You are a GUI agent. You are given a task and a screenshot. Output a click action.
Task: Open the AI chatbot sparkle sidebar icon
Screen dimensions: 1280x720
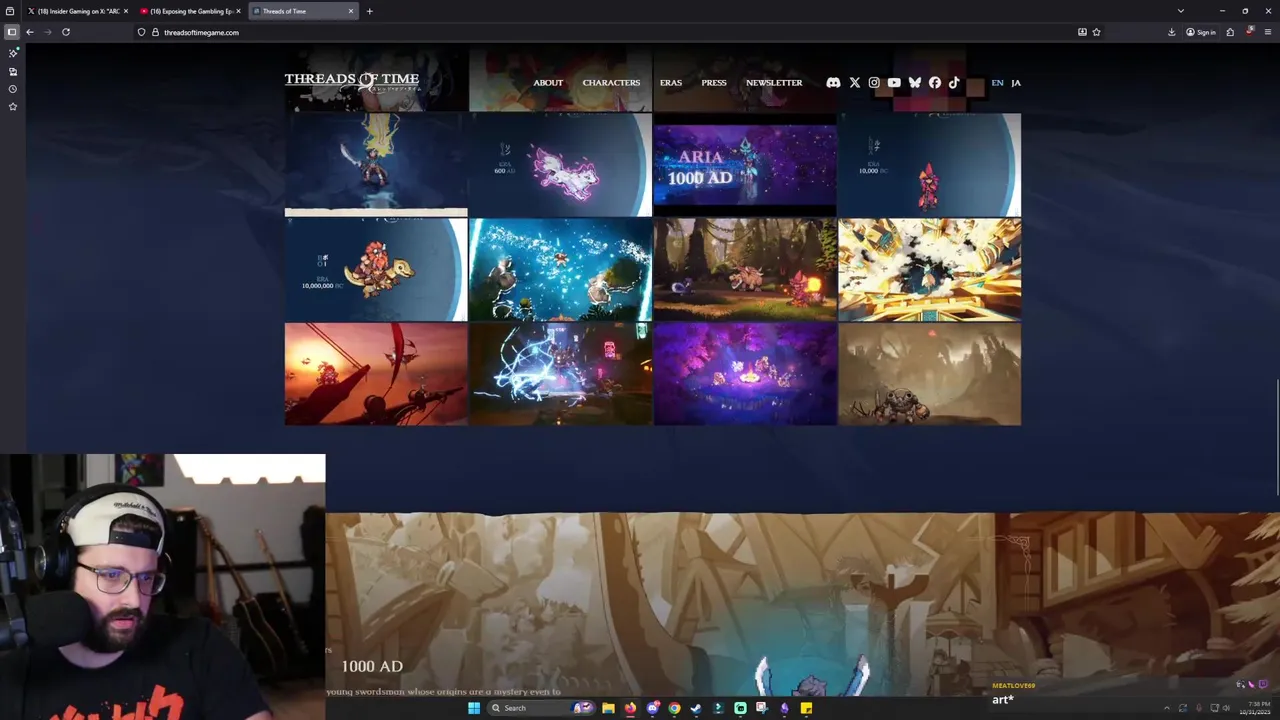pos(12,53)
